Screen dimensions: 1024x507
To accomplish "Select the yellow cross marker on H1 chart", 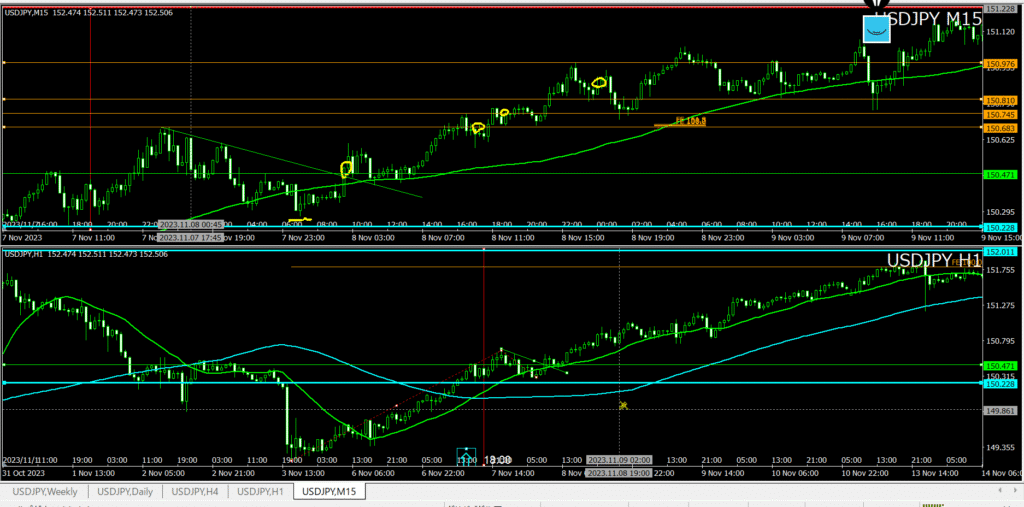I will (622, 405).
